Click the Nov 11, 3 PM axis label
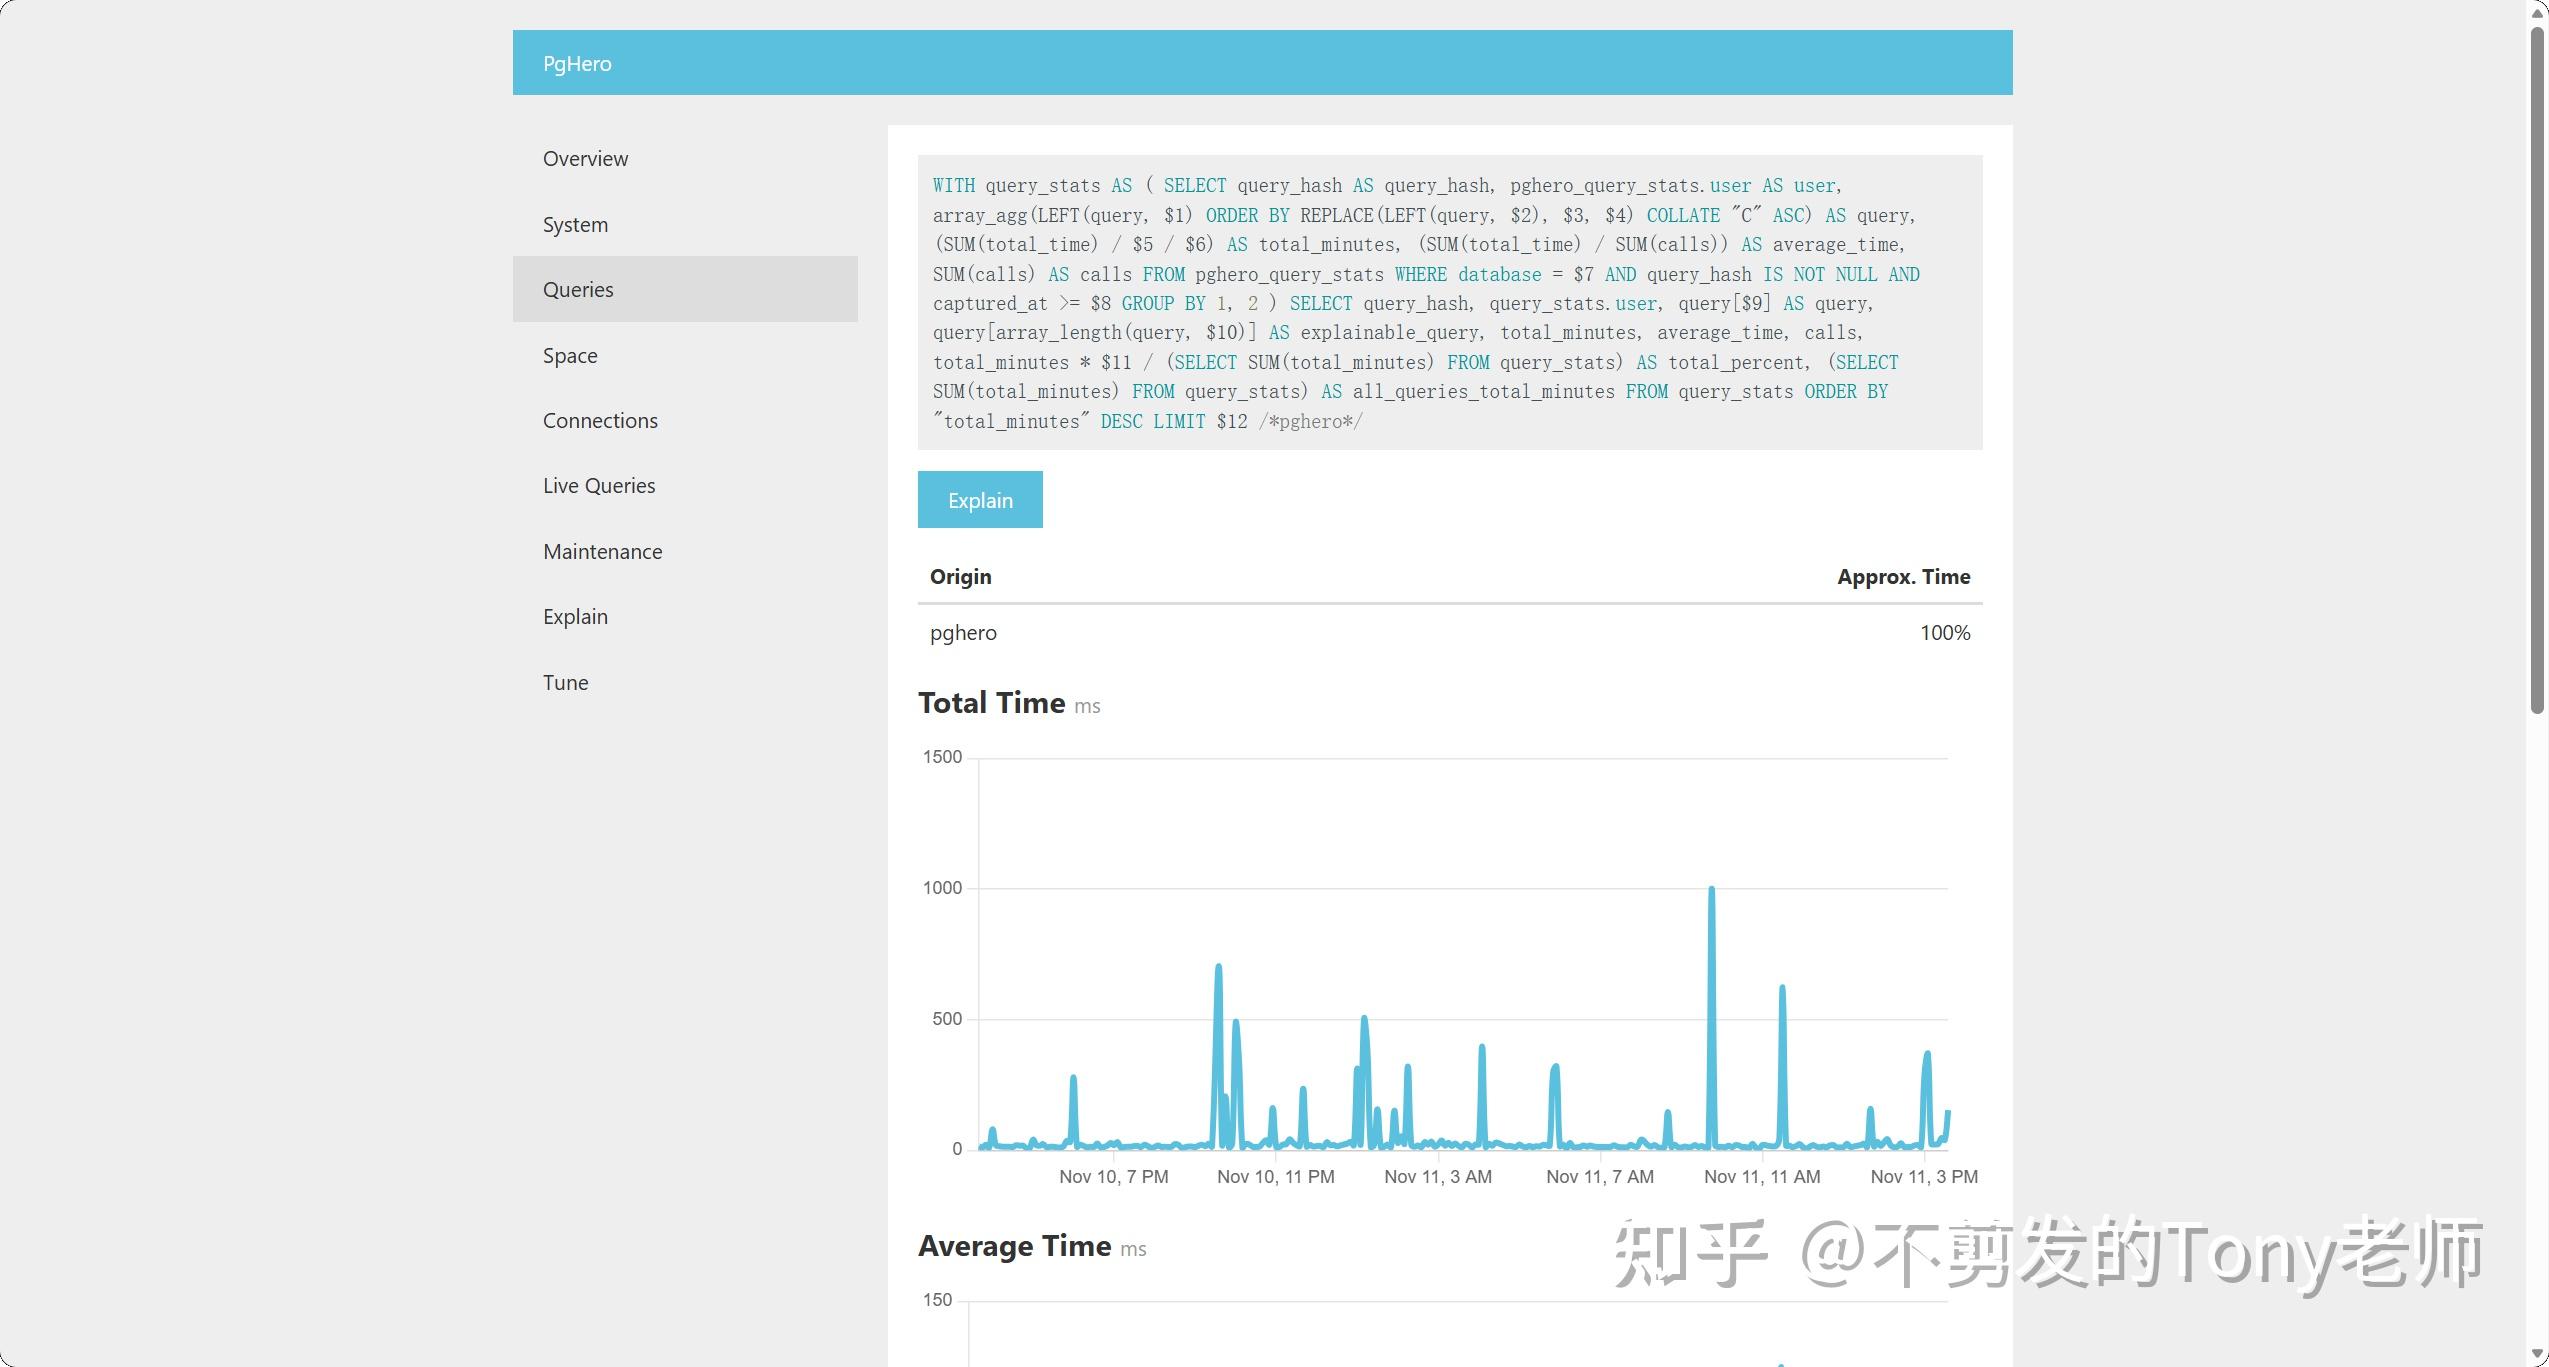Viewport: 2549px width, 1367px height. click(x=1924, y=1177)
